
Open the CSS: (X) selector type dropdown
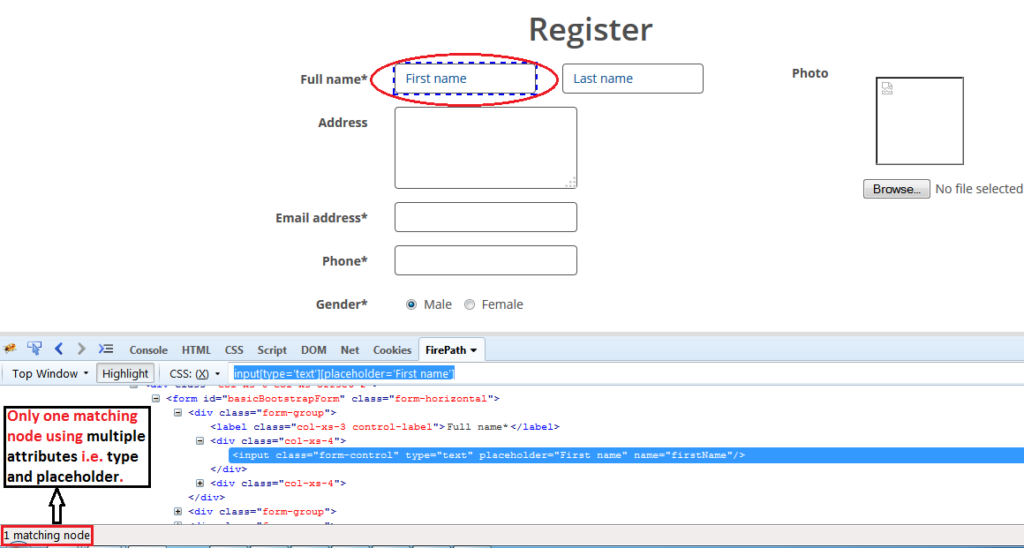pyautogui.click(x=194, y=373)
